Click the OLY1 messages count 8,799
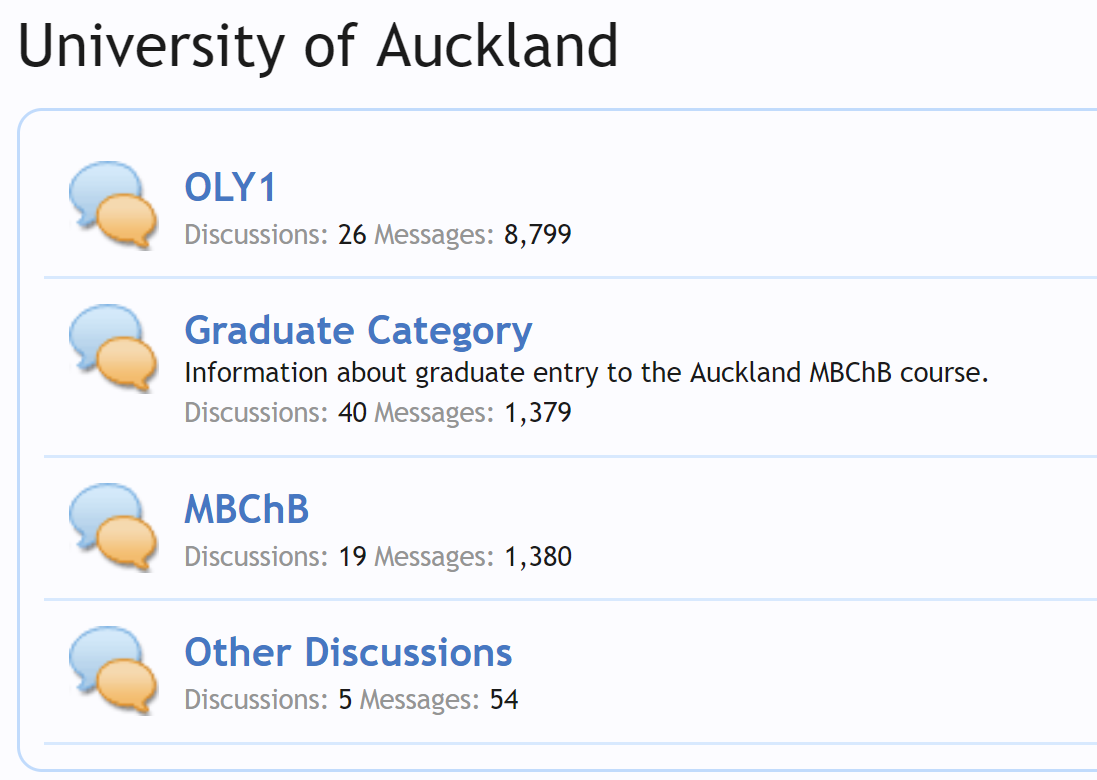Image resolution: width=1097 pixels, height=780 pixels. (538, 235)
